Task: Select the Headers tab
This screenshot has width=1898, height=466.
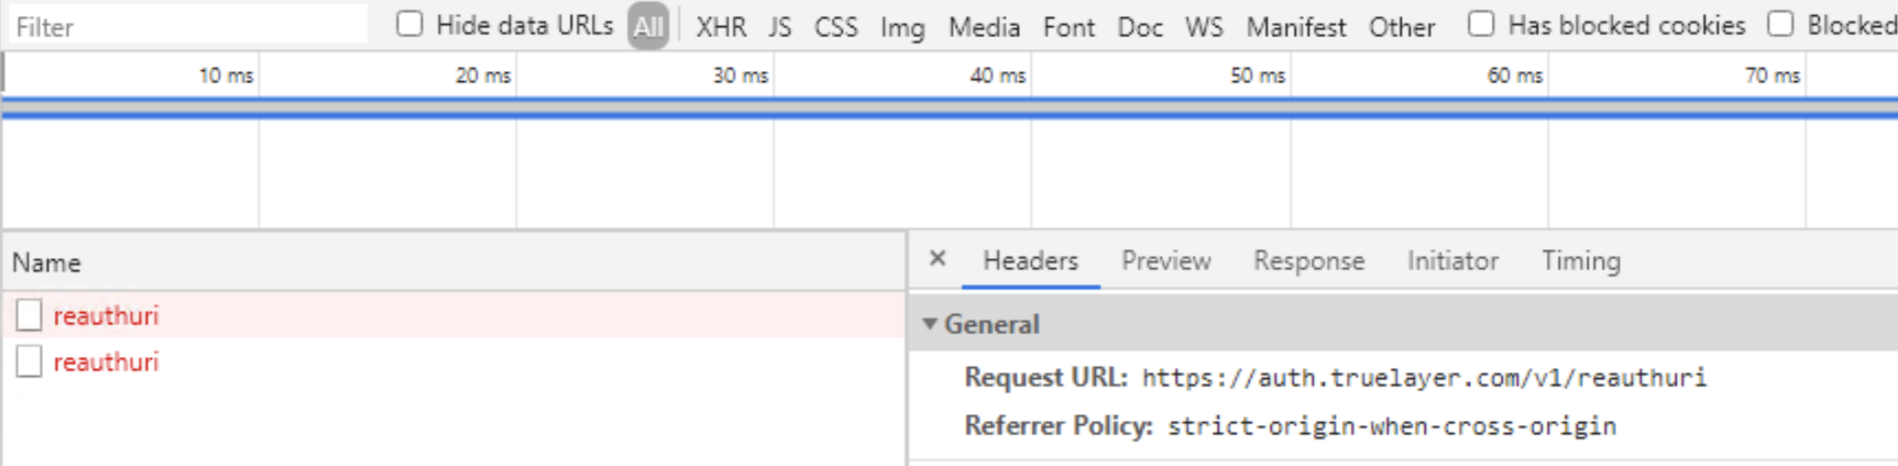Action: tap(1031, 261)
